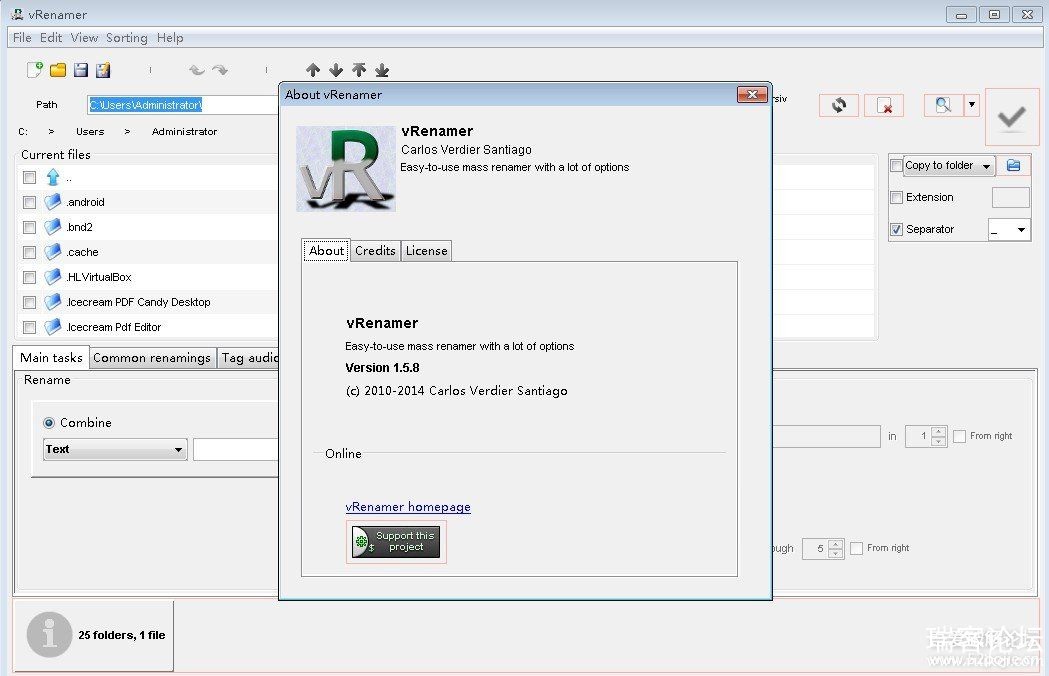Open the Separator character dropdown
Viewport: 1049px width, 676px height.
1010,230
